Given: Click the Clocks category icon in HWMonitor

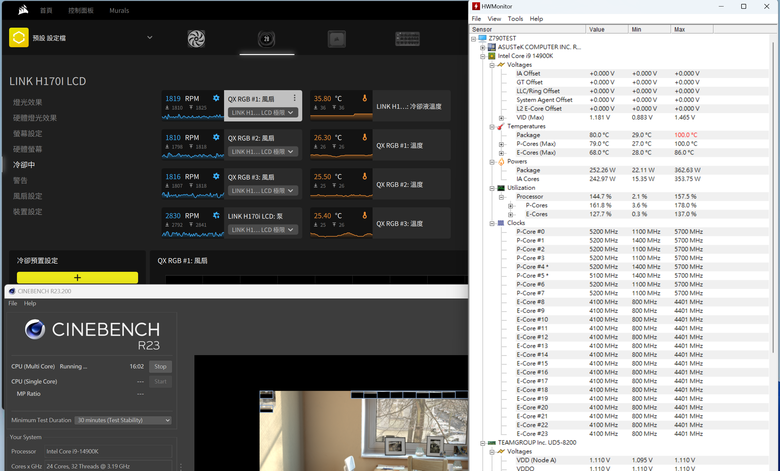Looking at the screenshot, I should point(501,223).
